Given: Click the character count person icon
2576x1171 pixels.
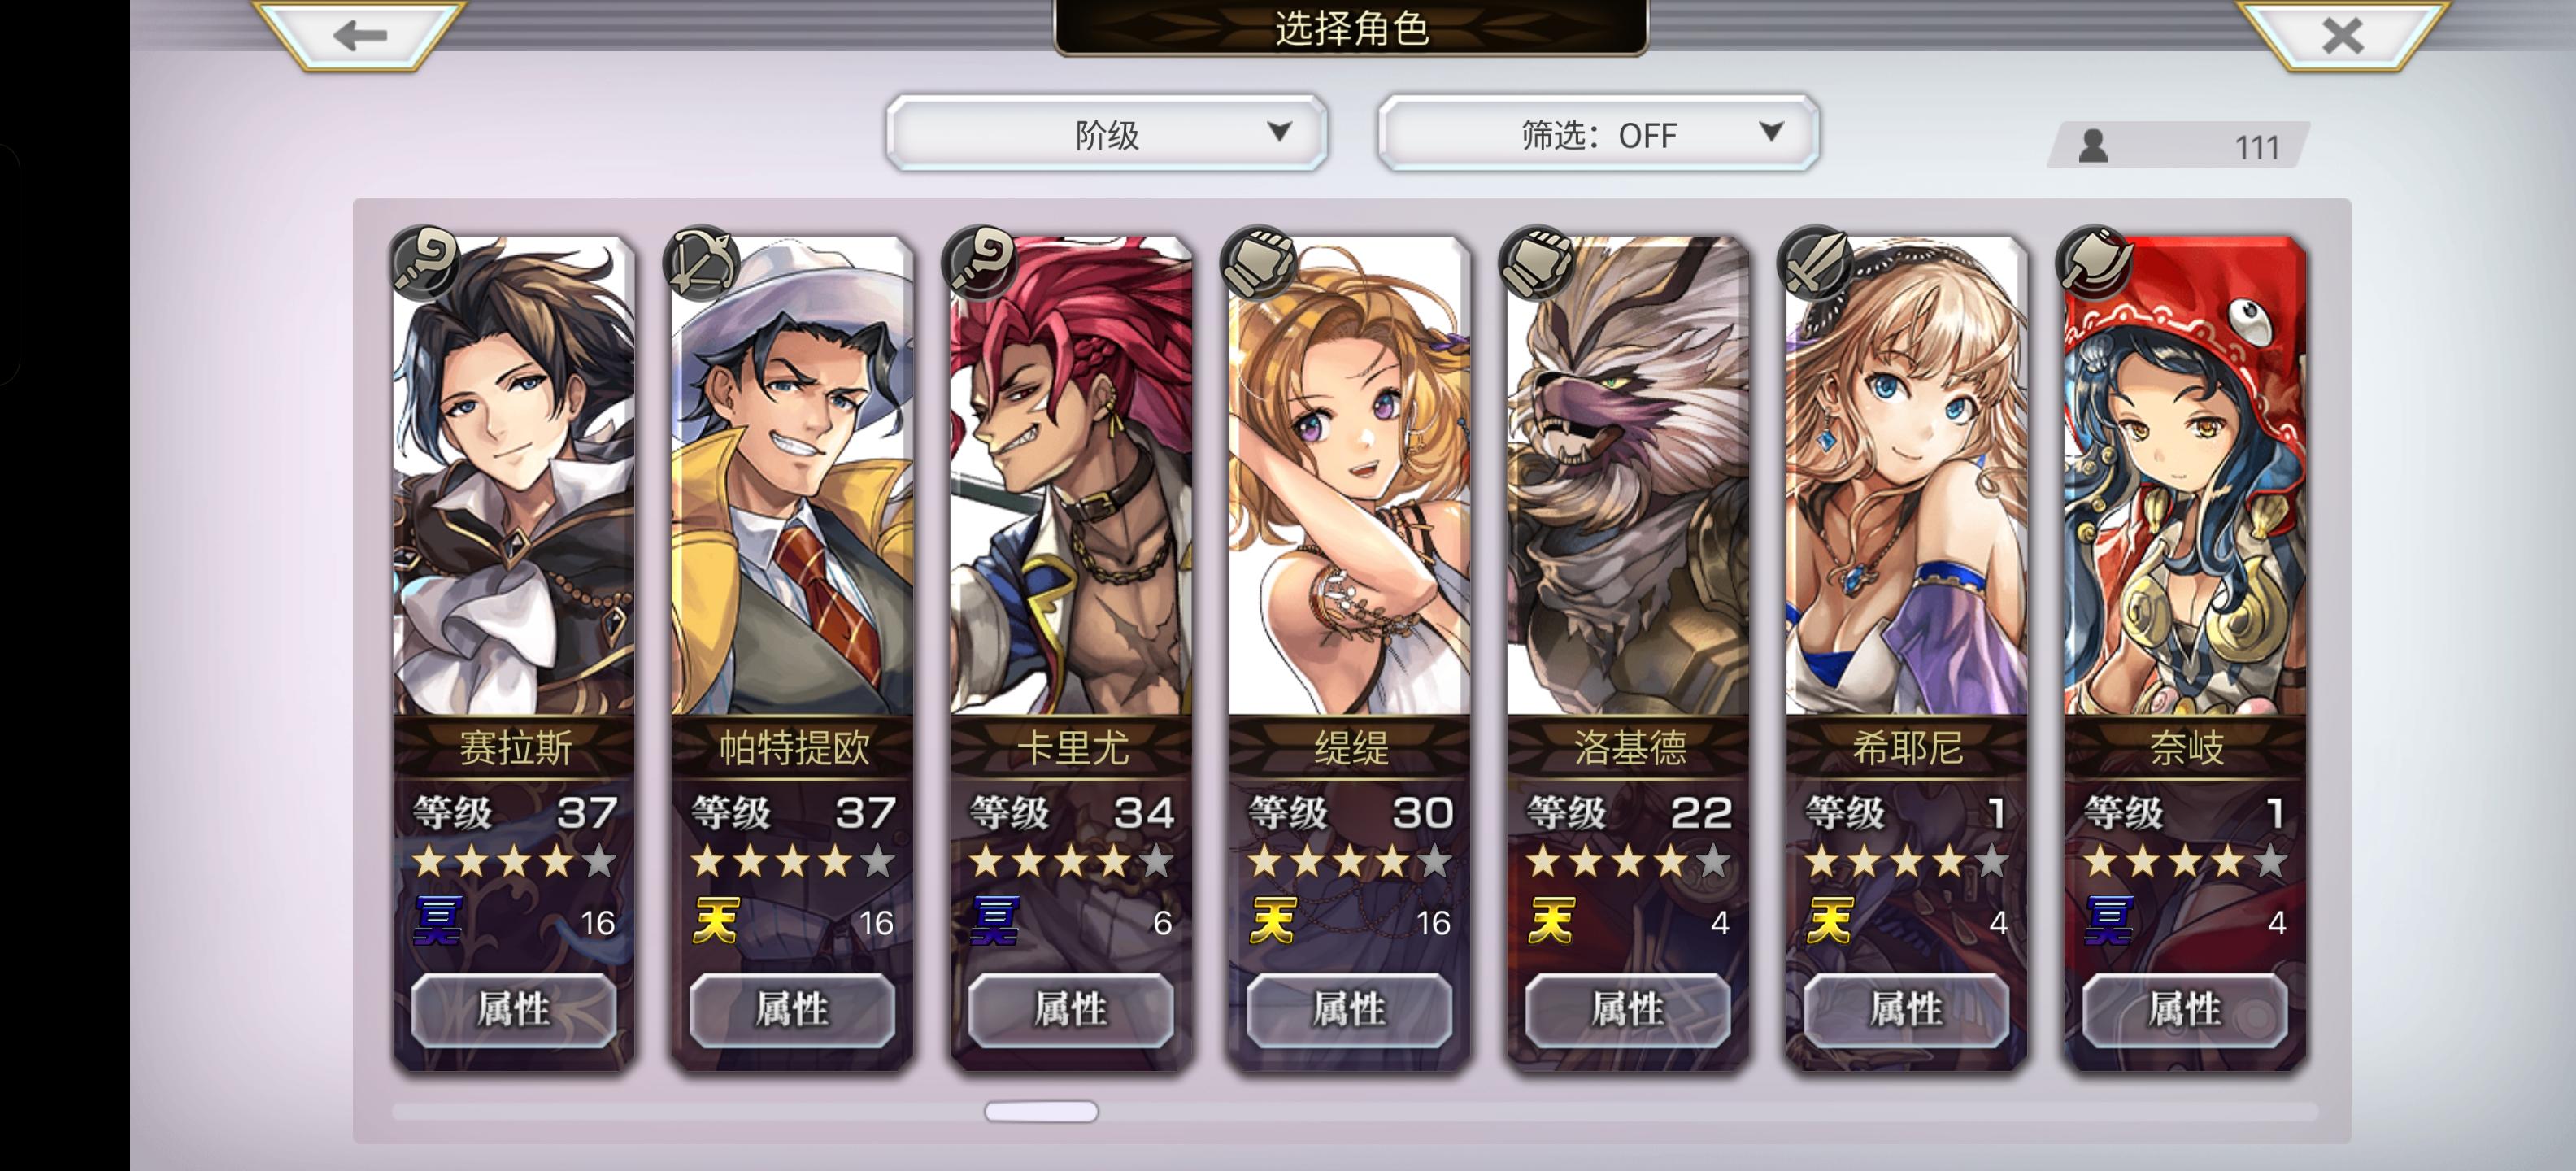Looking at the screenshot, I should [x=2093, y=147].
